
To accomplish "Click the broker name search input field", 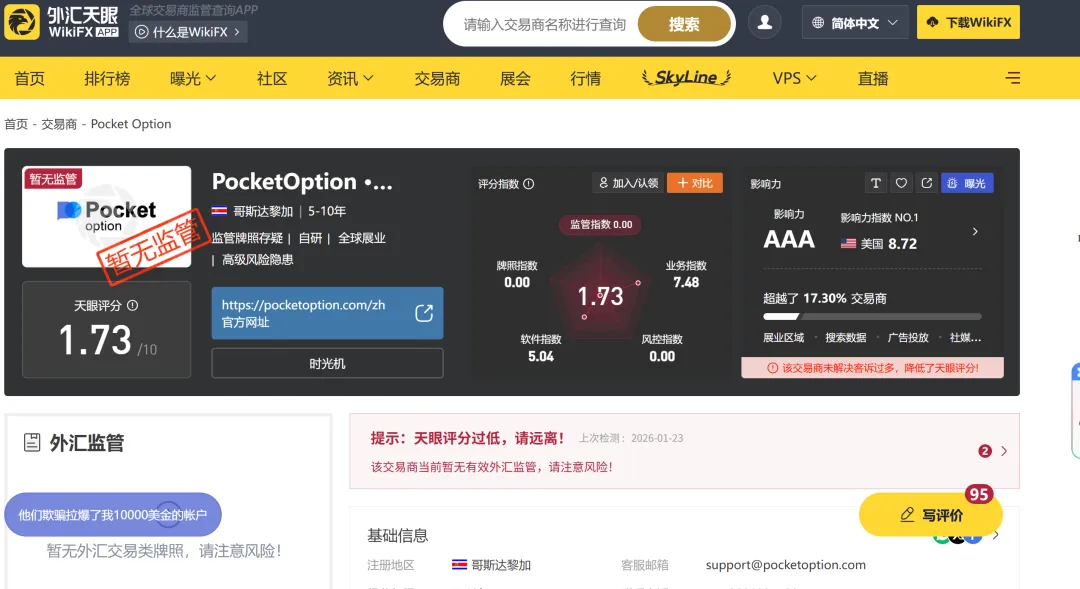I will [x=544, y=25].
